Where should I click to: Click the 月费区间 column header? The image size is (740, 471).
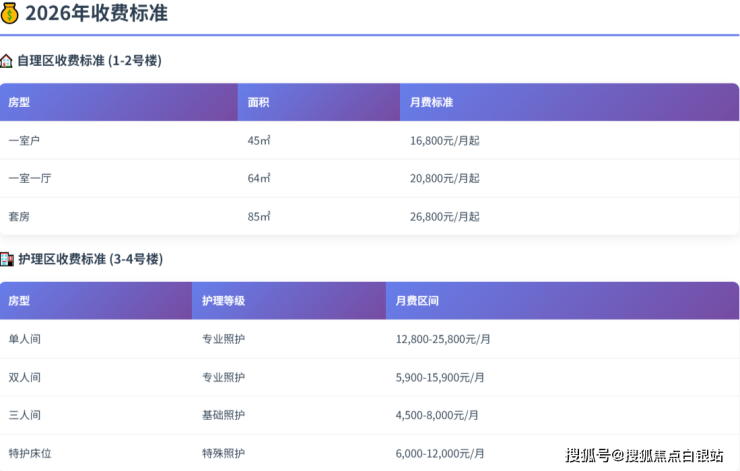[417, 300]
